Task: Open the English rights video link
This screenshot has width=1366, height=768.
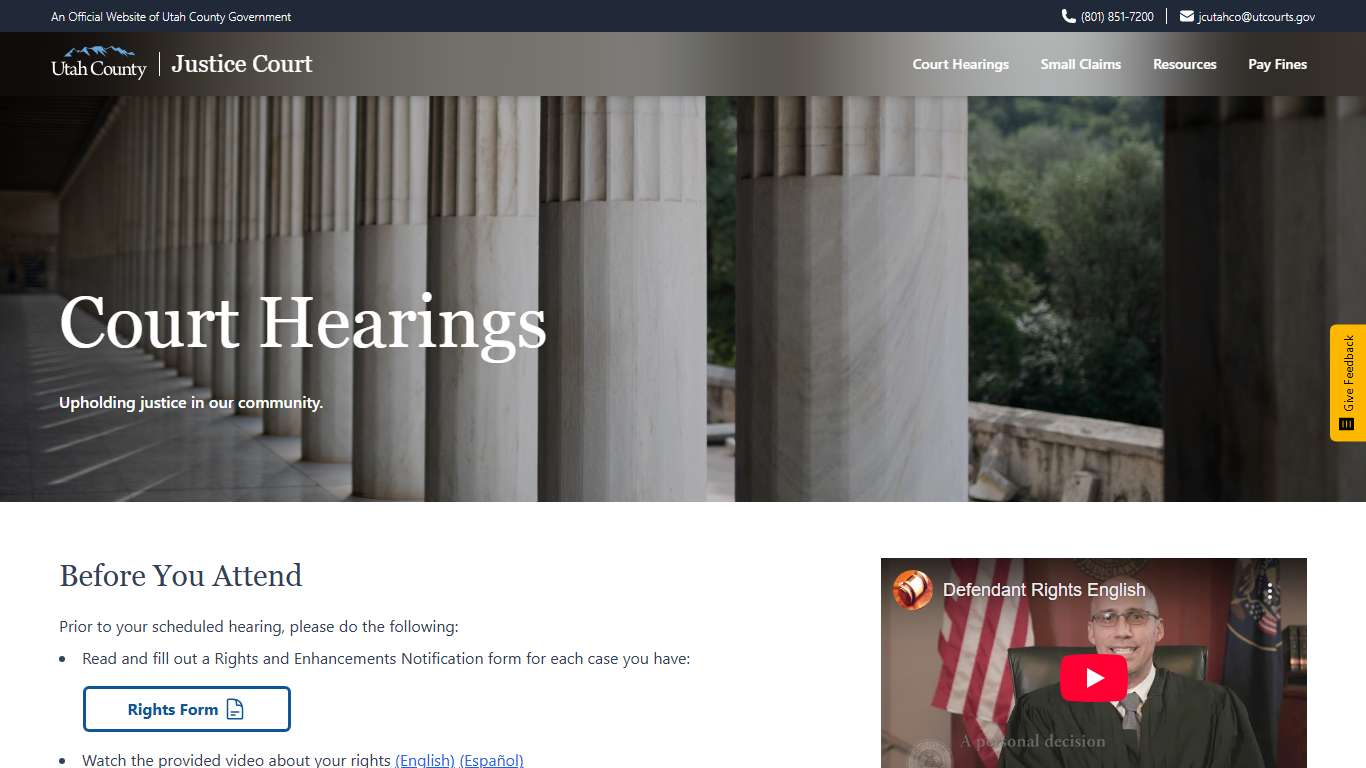Action: point(425,760)
